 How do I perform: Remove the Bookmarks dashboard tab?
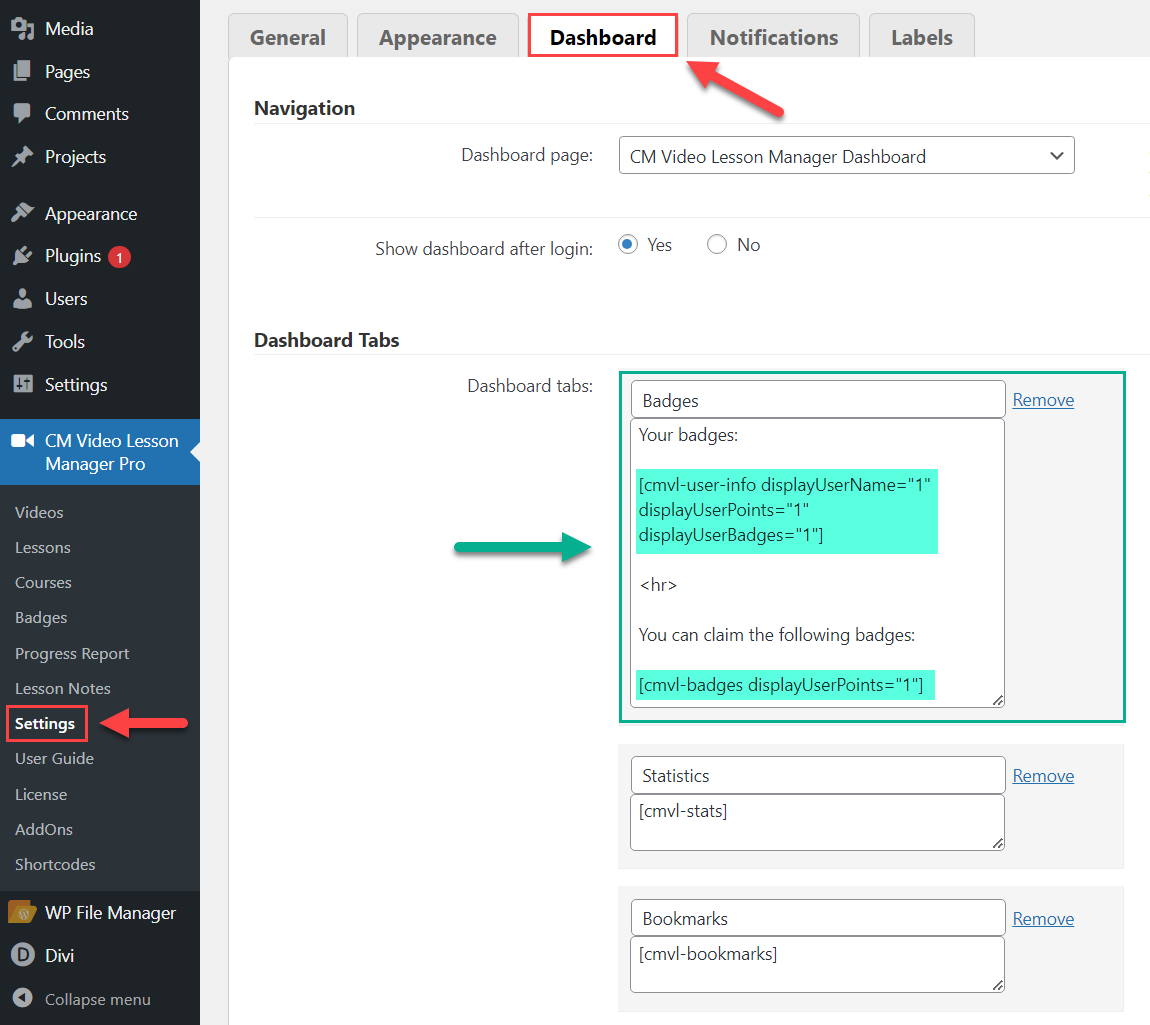(x=1043, y=919)
